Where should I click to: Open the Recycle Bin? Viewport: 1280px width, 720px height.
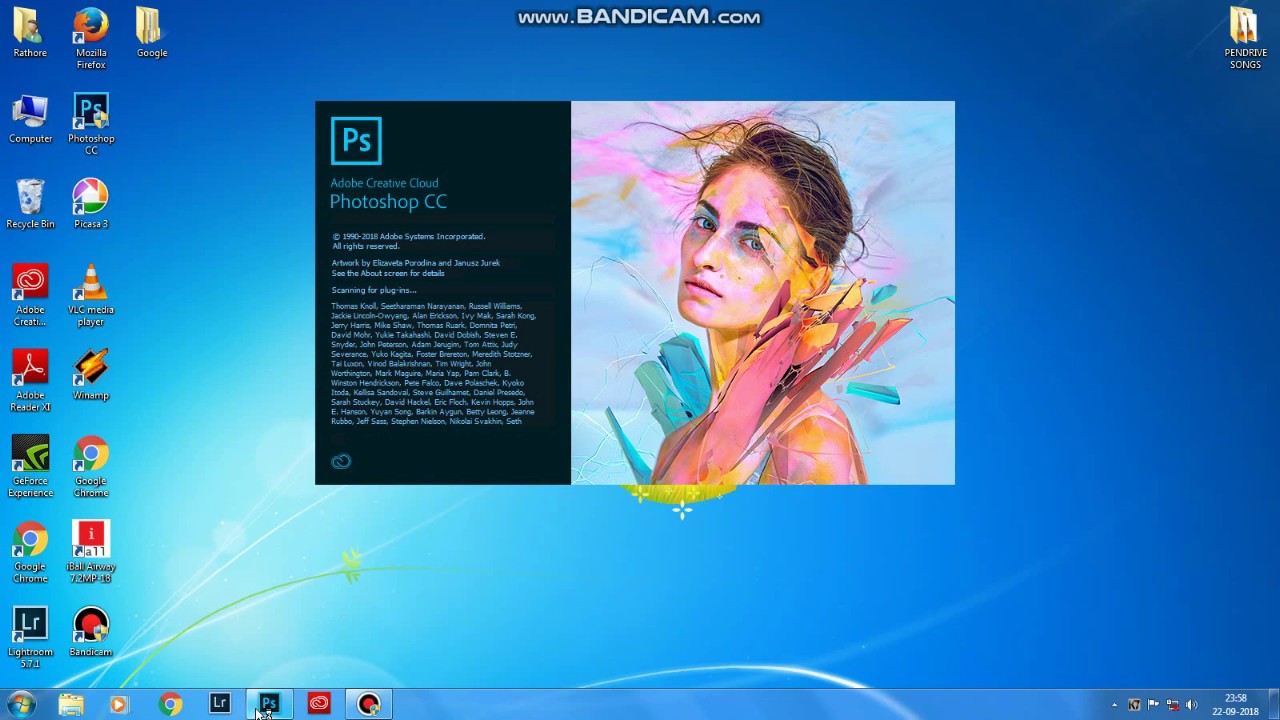point(30,204)
